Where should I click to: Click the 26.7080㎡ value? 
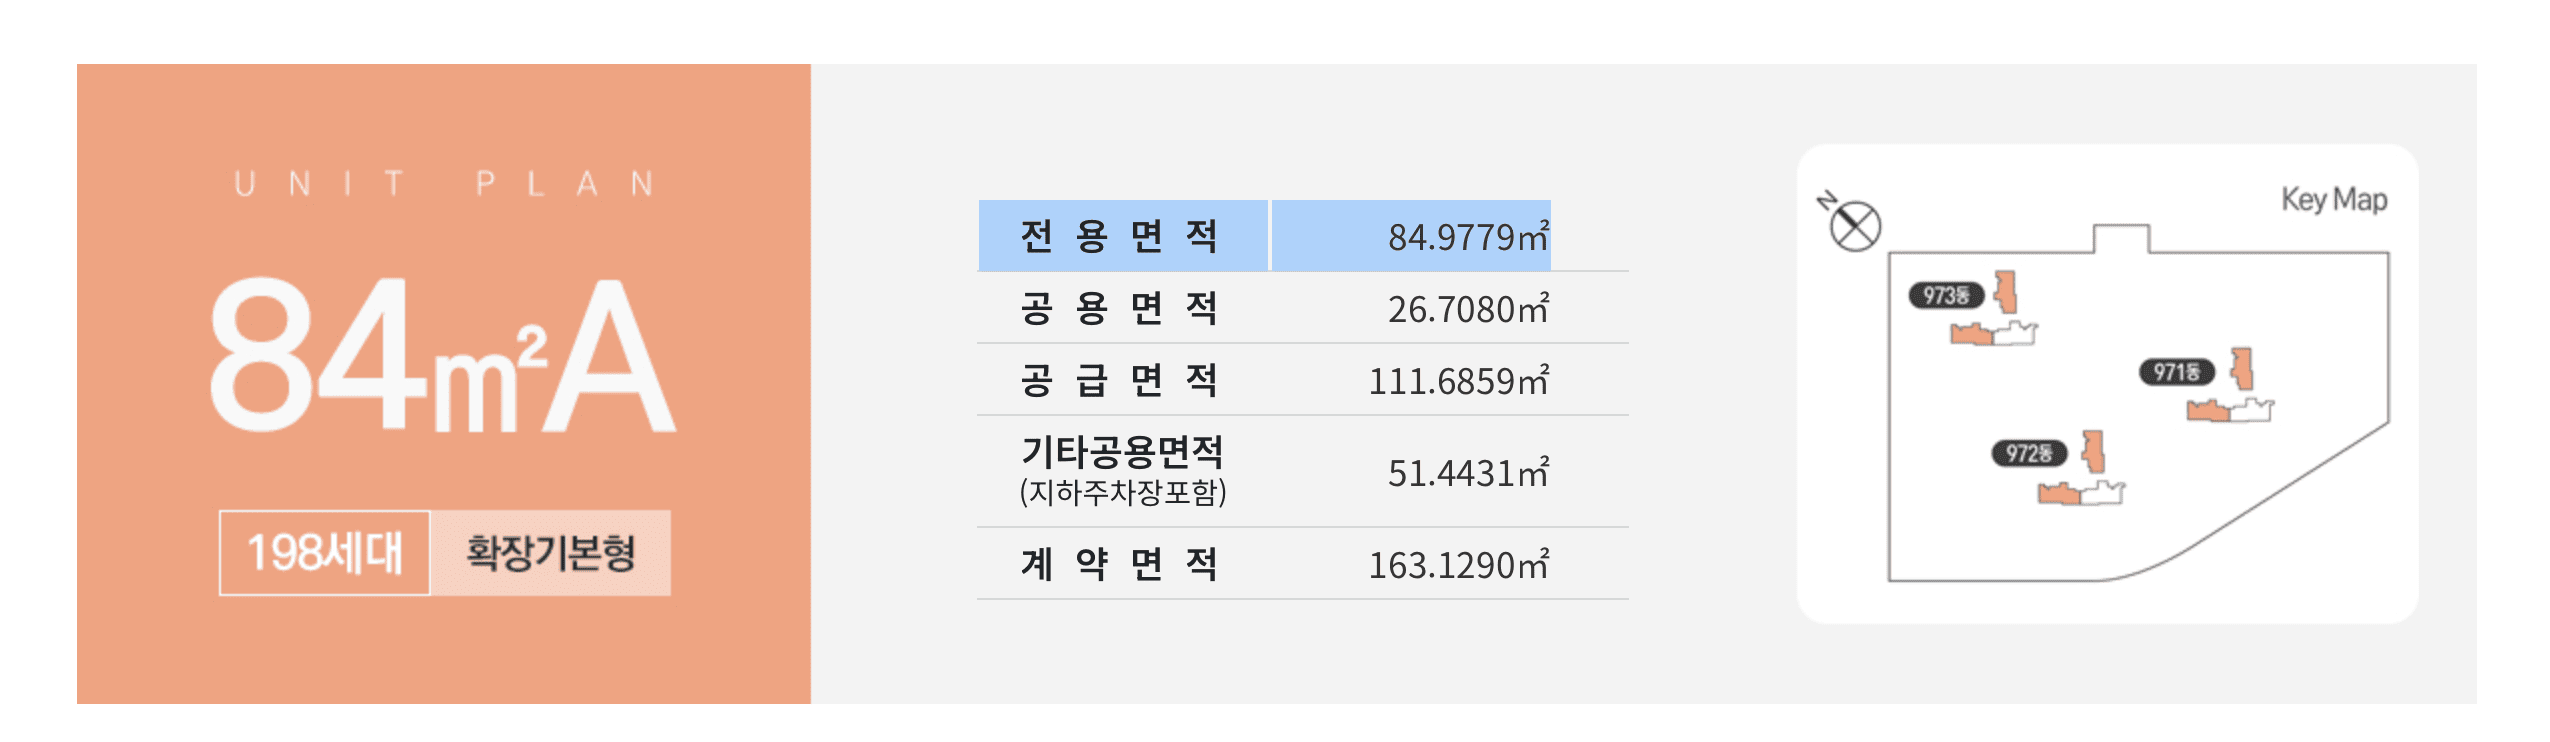pyautogui.click(x=1467, y=309)
